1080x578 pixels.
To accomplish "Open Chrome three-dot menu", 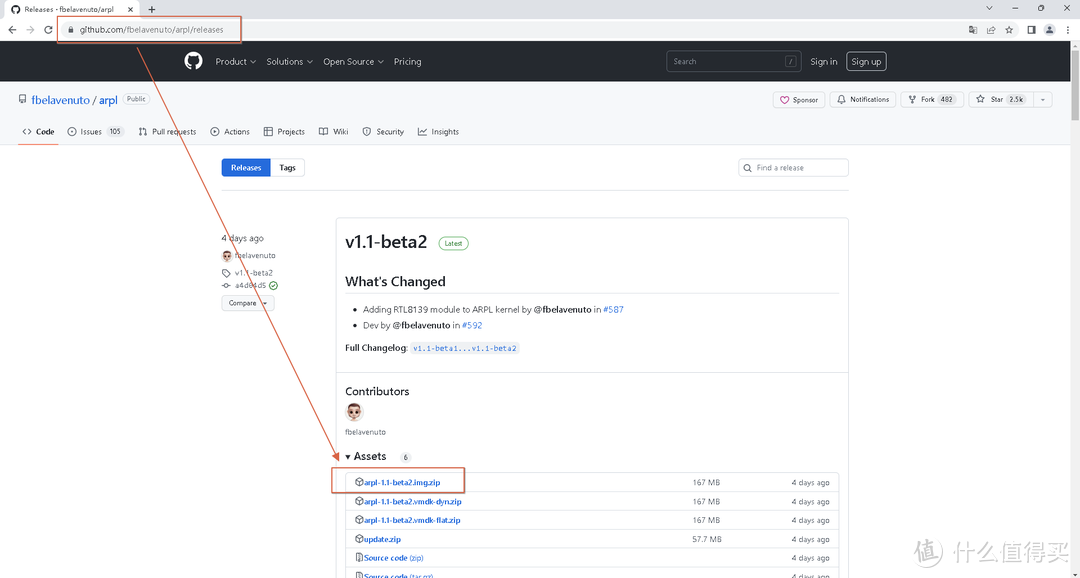I will tap(1068, 30).
